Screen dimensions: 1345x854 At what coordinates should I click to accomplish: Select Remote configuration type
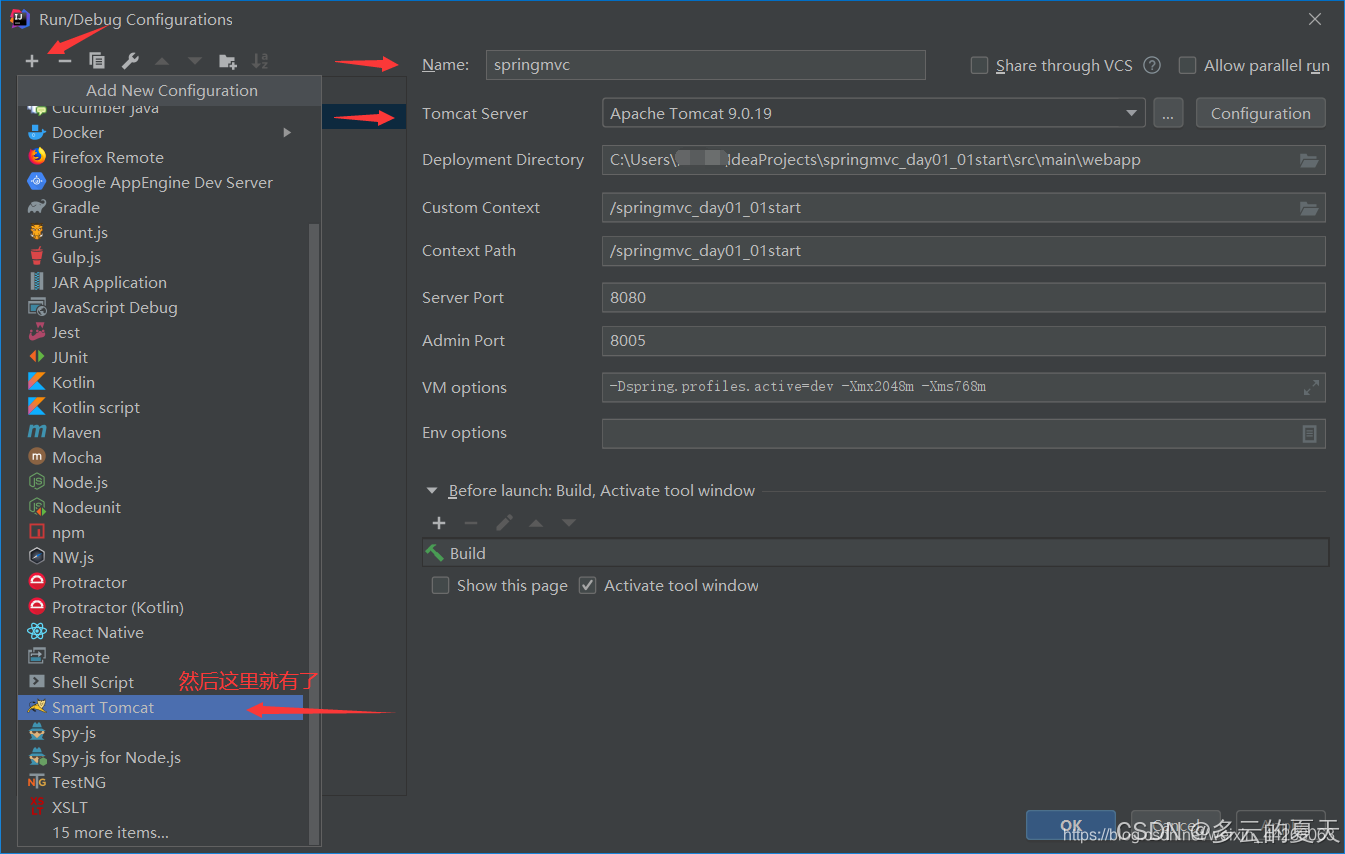(160, 657)
